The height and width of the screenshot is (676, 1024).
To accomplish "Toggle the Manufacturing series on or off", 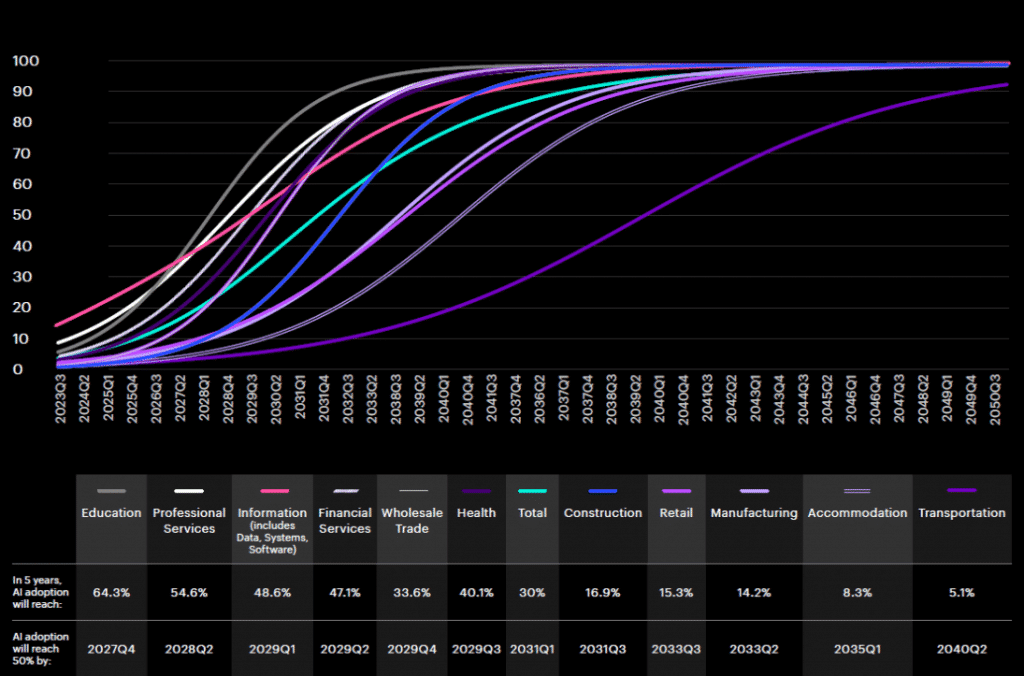I will [x=756, y=490].
